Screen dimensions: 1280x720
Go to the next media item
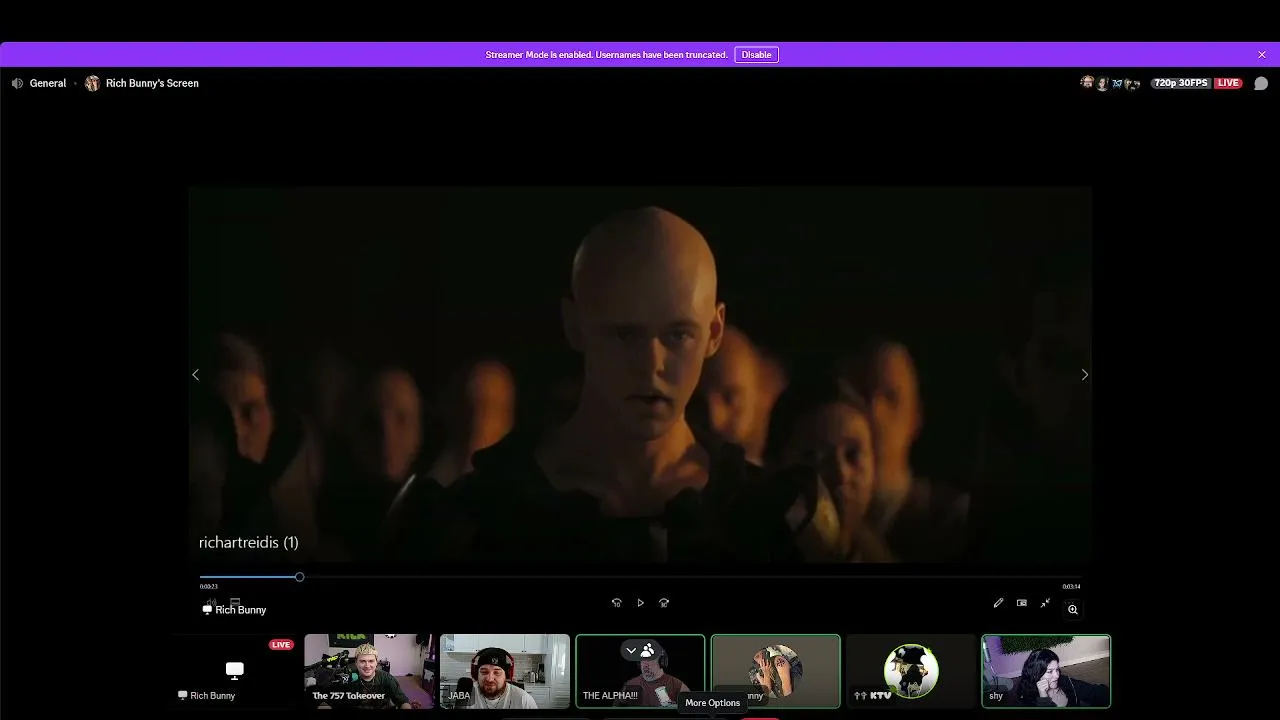[1085, 375]
